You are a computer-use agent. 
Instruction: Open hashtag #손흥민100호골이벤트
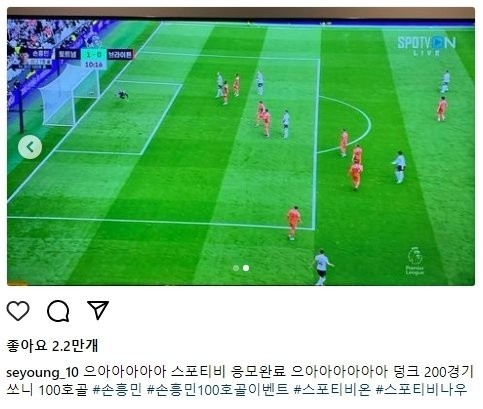(218, 390)
